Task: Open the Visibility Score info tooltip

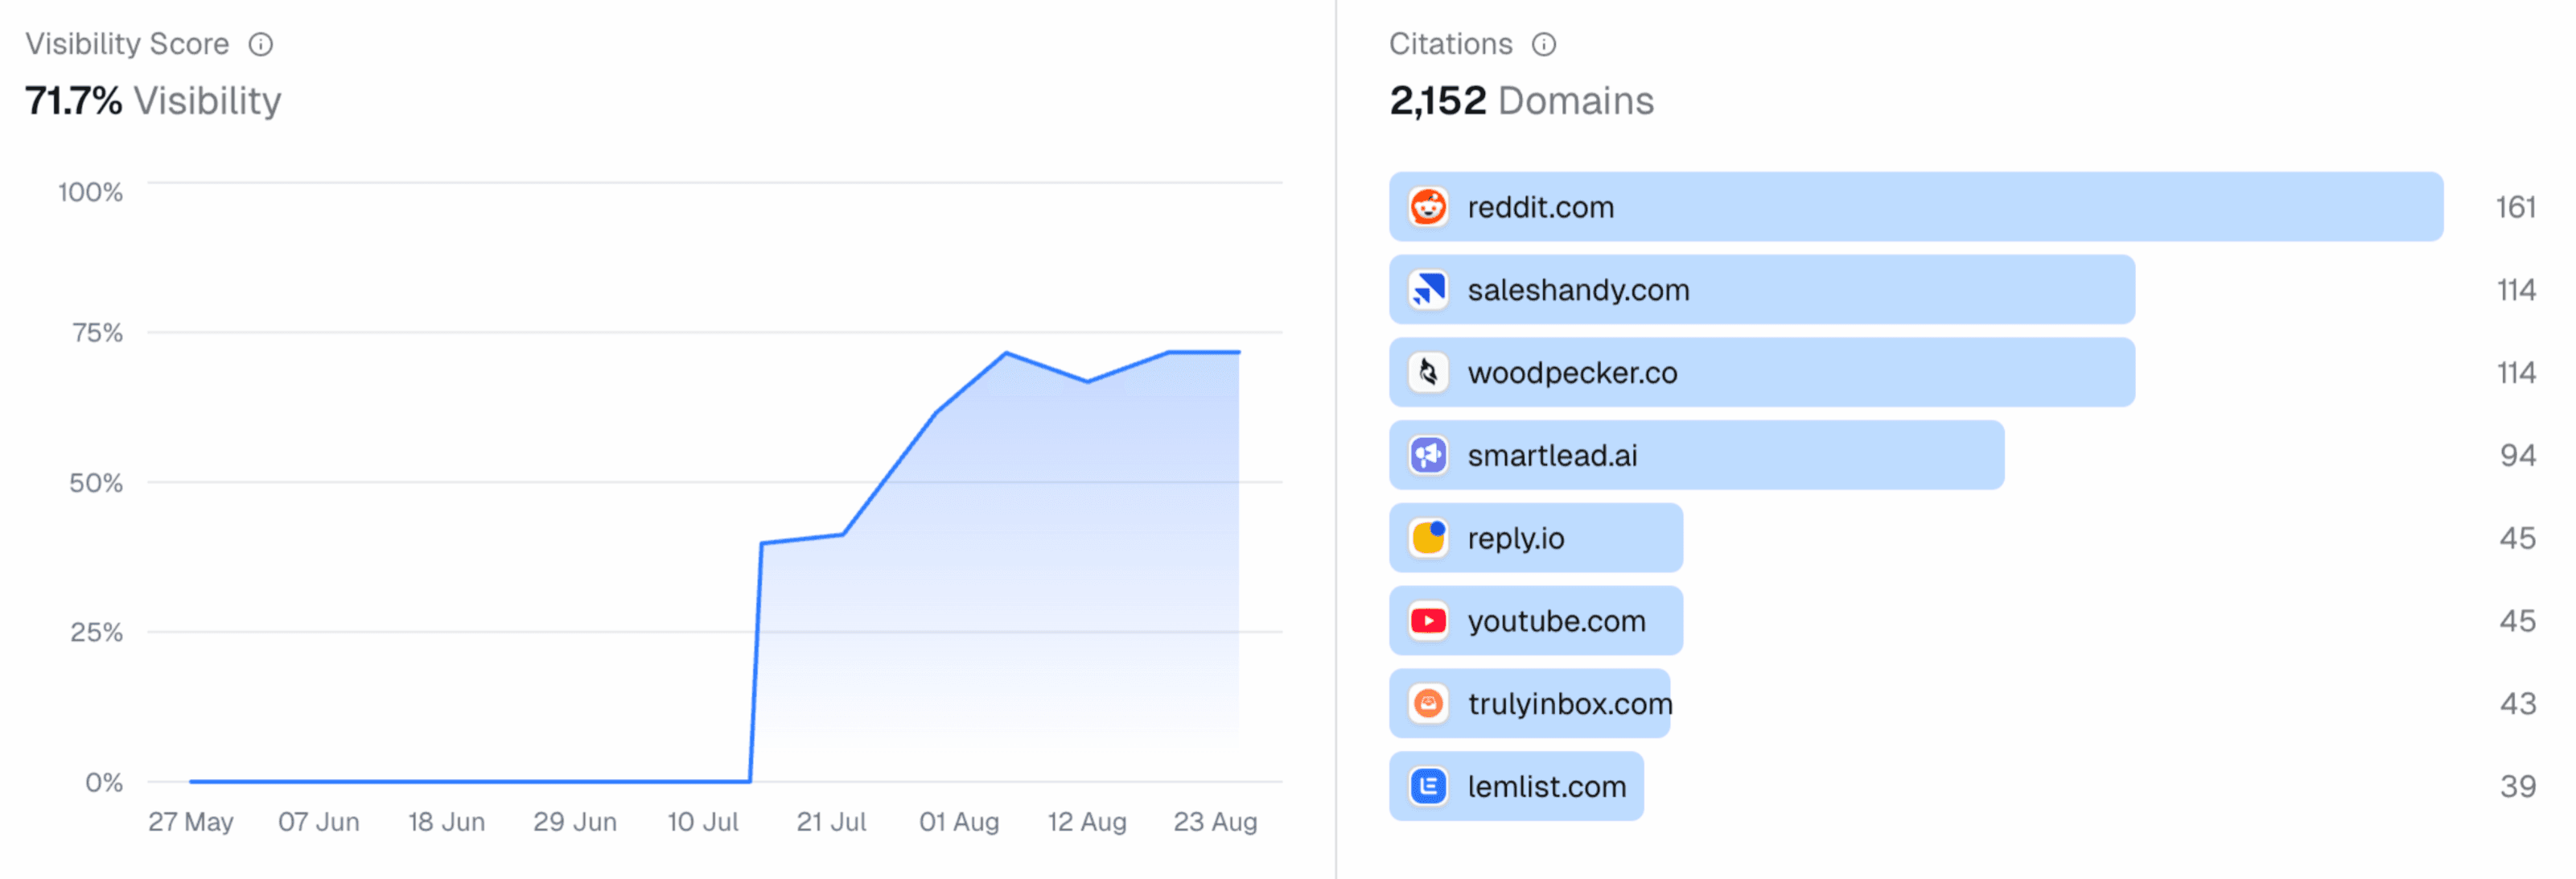Action: [262, 44]
